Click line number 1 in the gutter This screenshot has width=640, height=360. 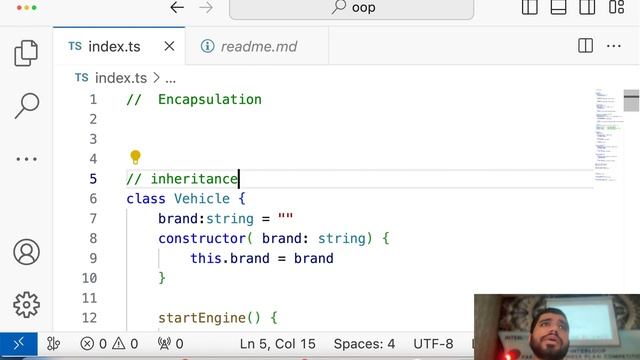(93, 99)
